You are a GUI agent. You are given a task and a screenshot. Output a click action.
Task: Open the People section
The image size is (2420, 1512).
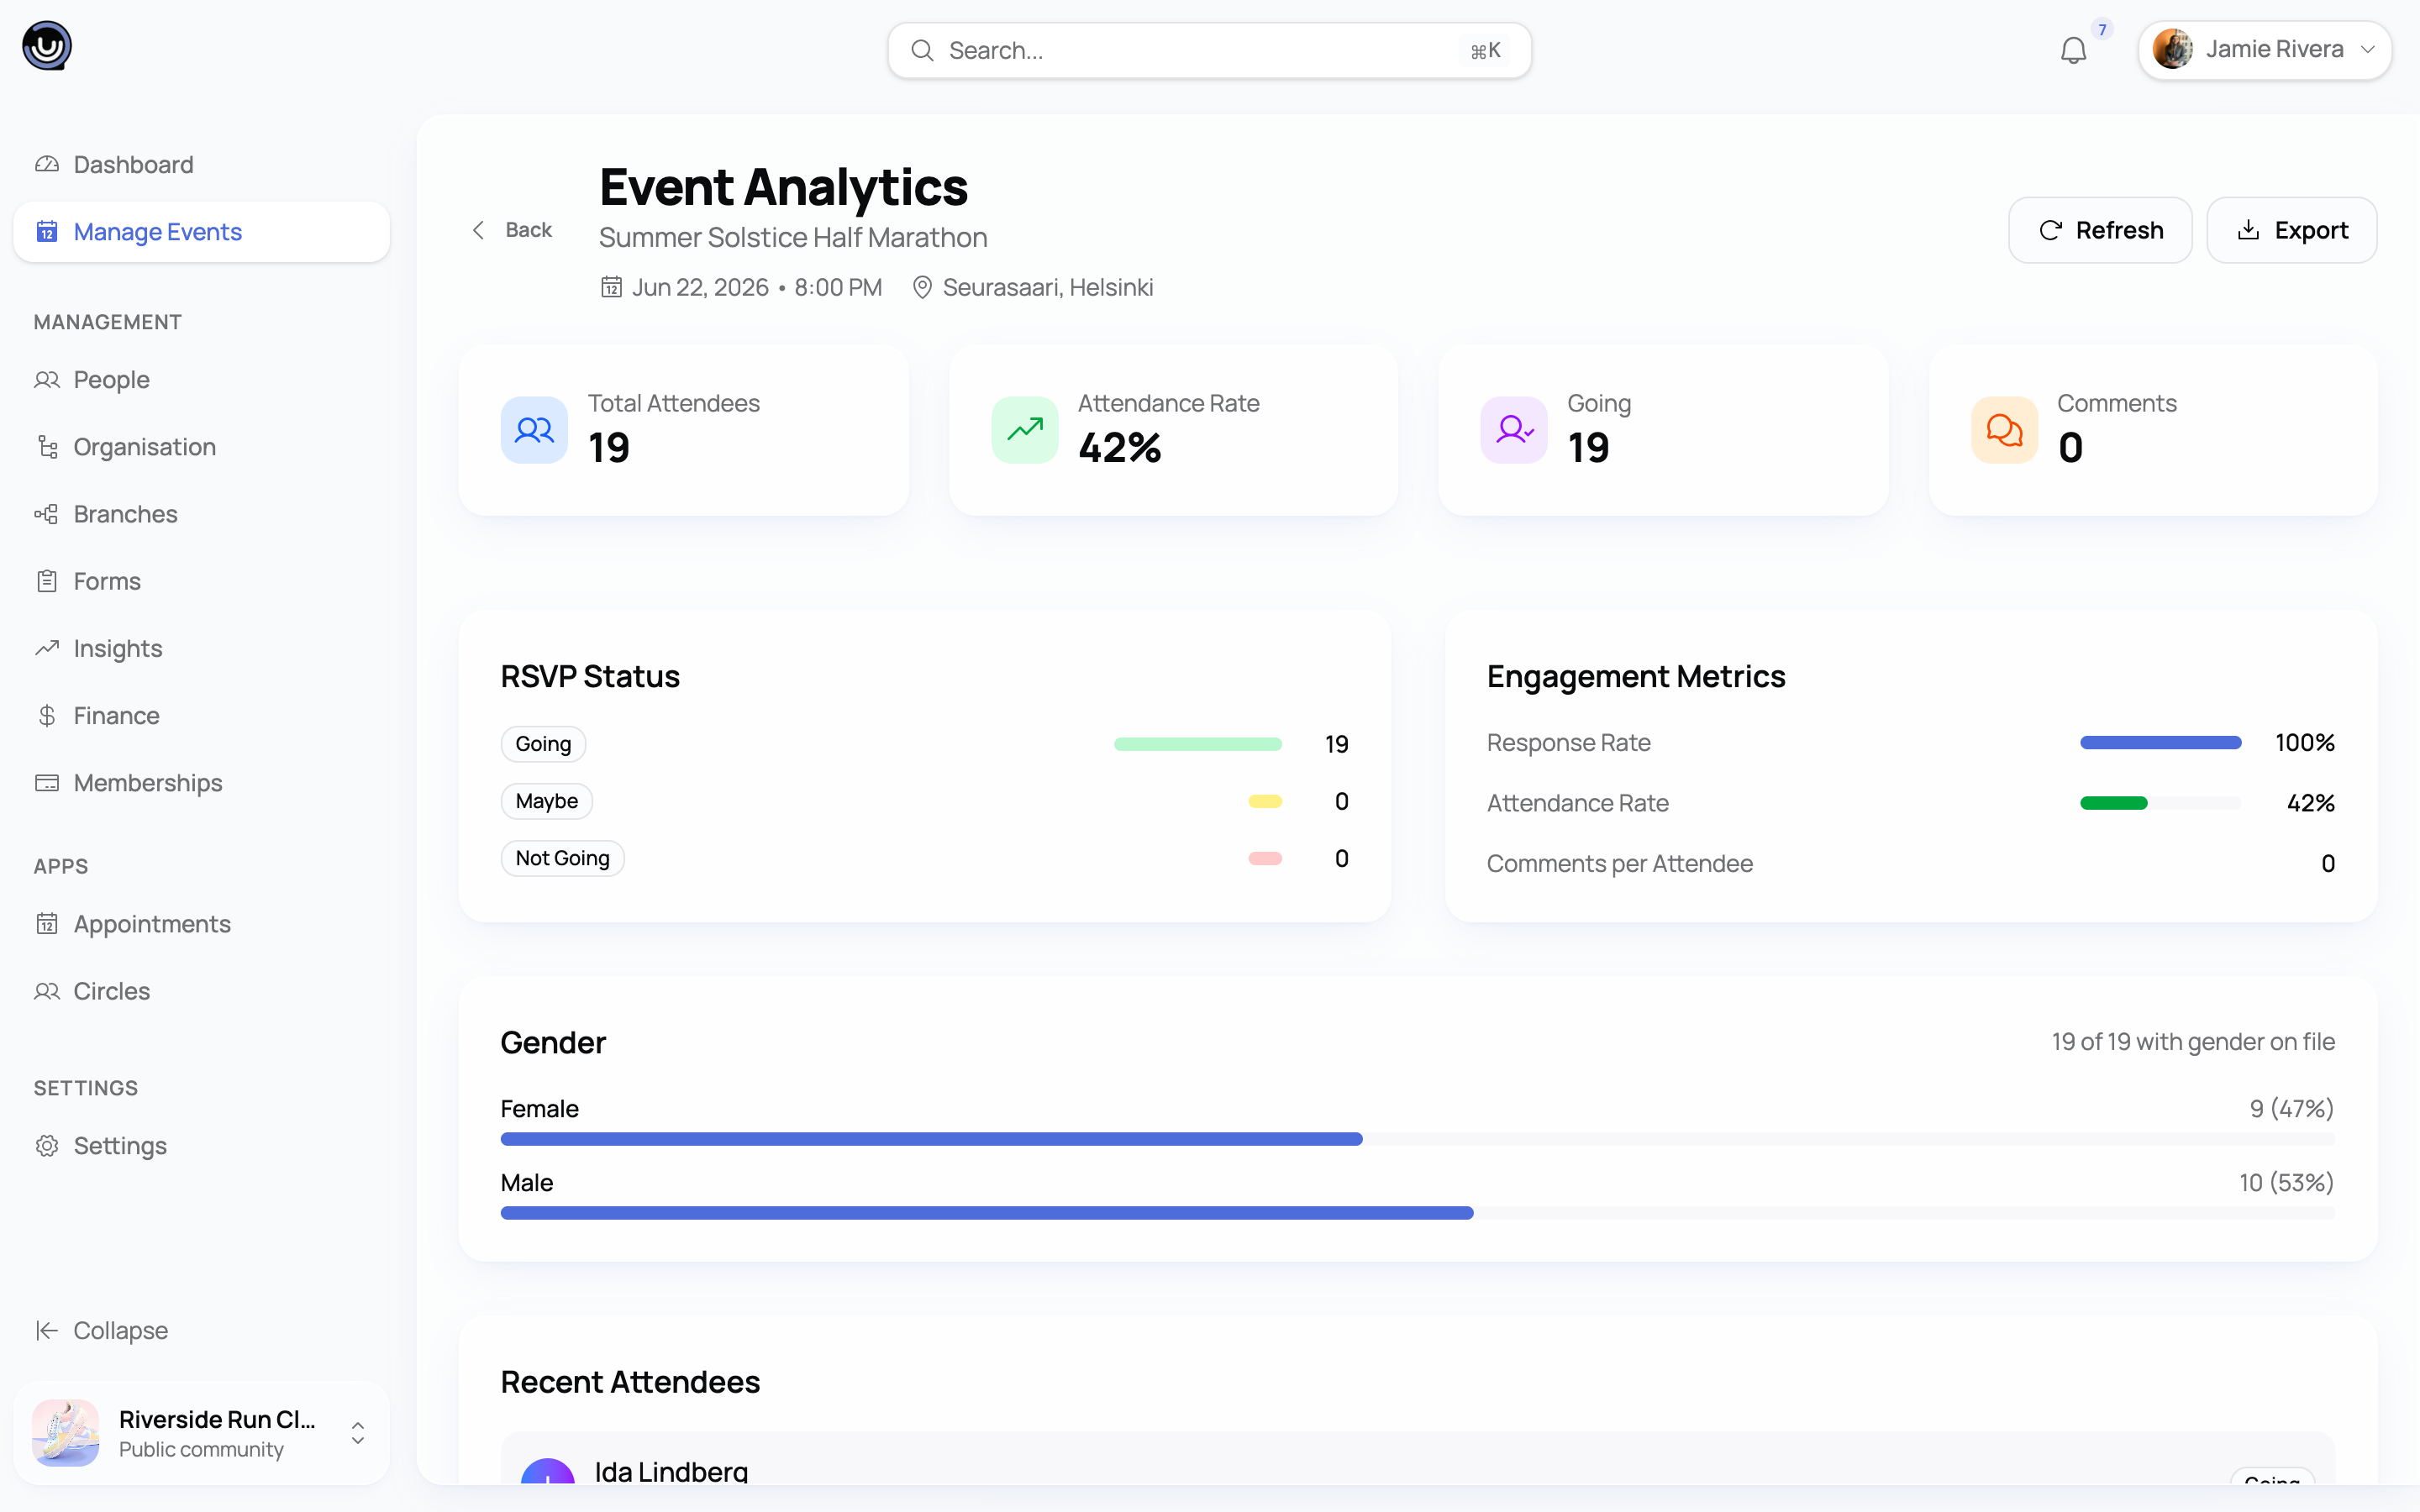coord(201,380)
